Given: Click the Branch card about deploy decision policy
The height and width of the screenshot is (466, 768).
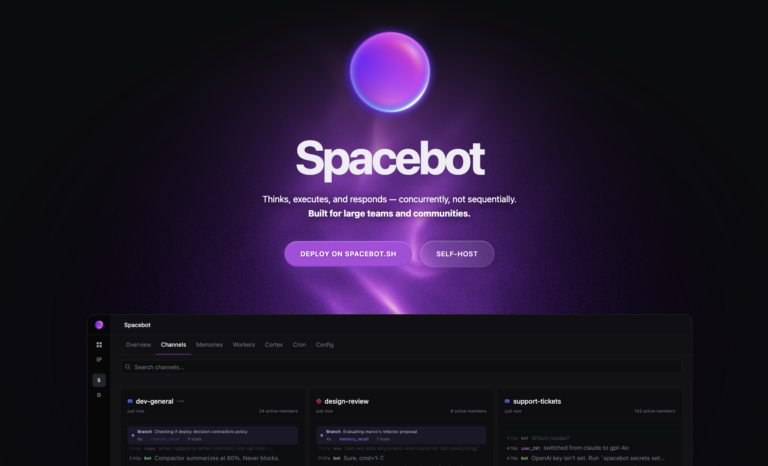Looking at the screenshot, I should point(213,435).
